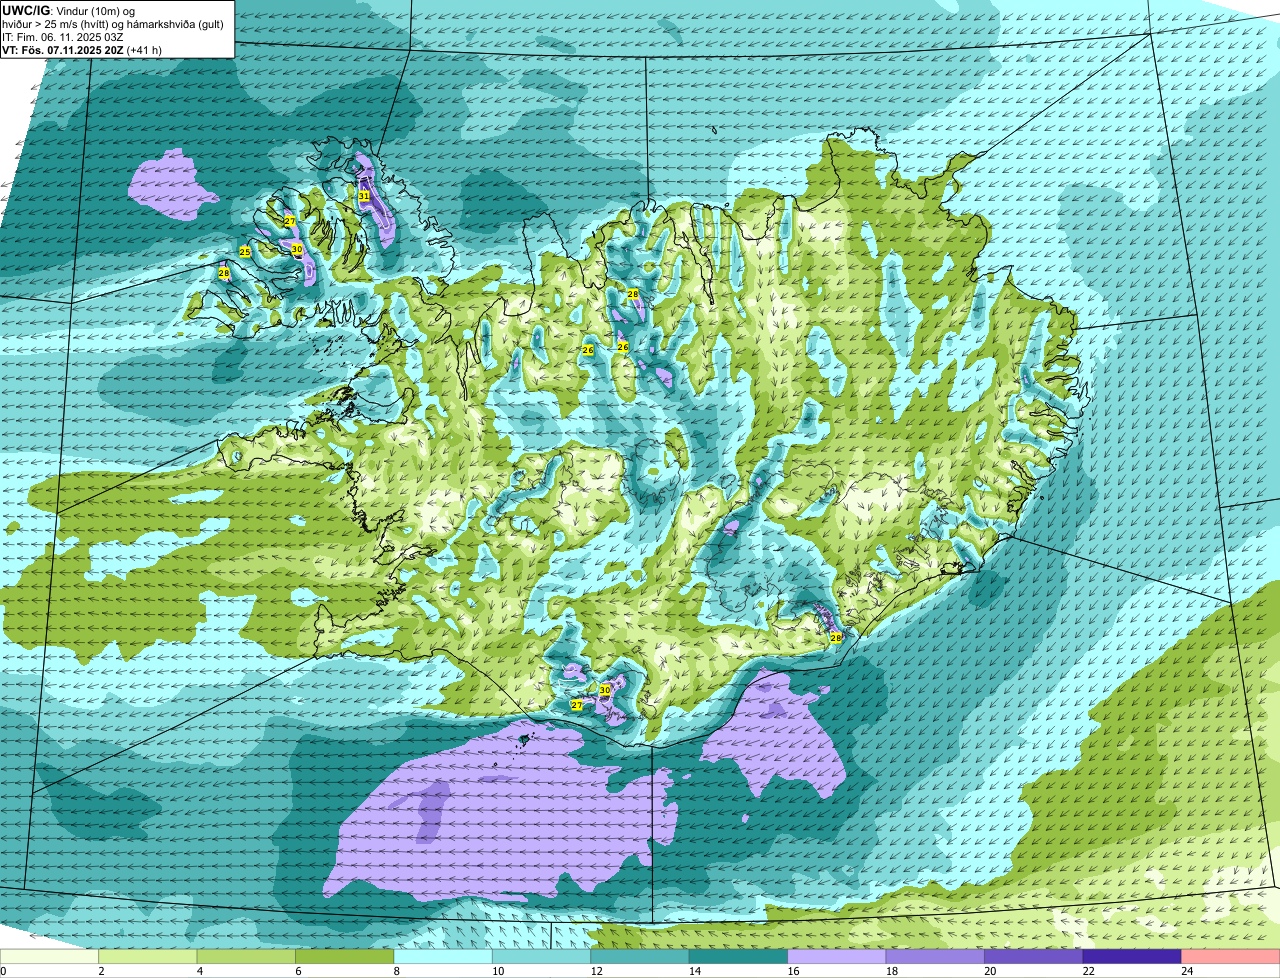Click the "VT: Fös. 07.11.2025 20Z (+41 h)" line

(x=83, y=49)
